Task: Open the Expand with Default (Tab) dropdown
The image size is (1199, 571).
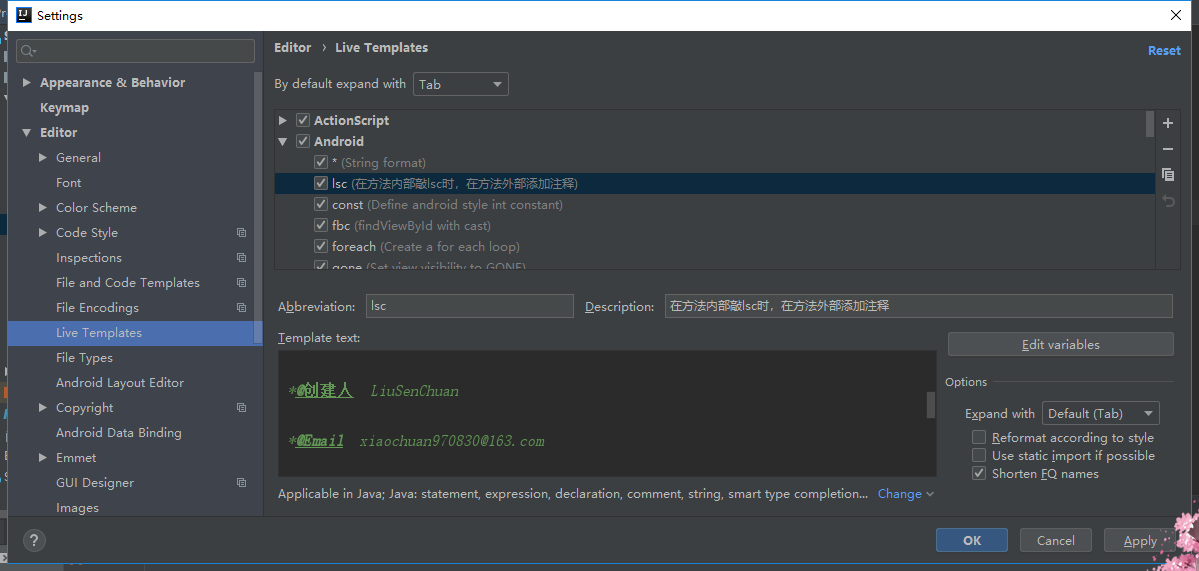Action: [x=1100, y=414]
